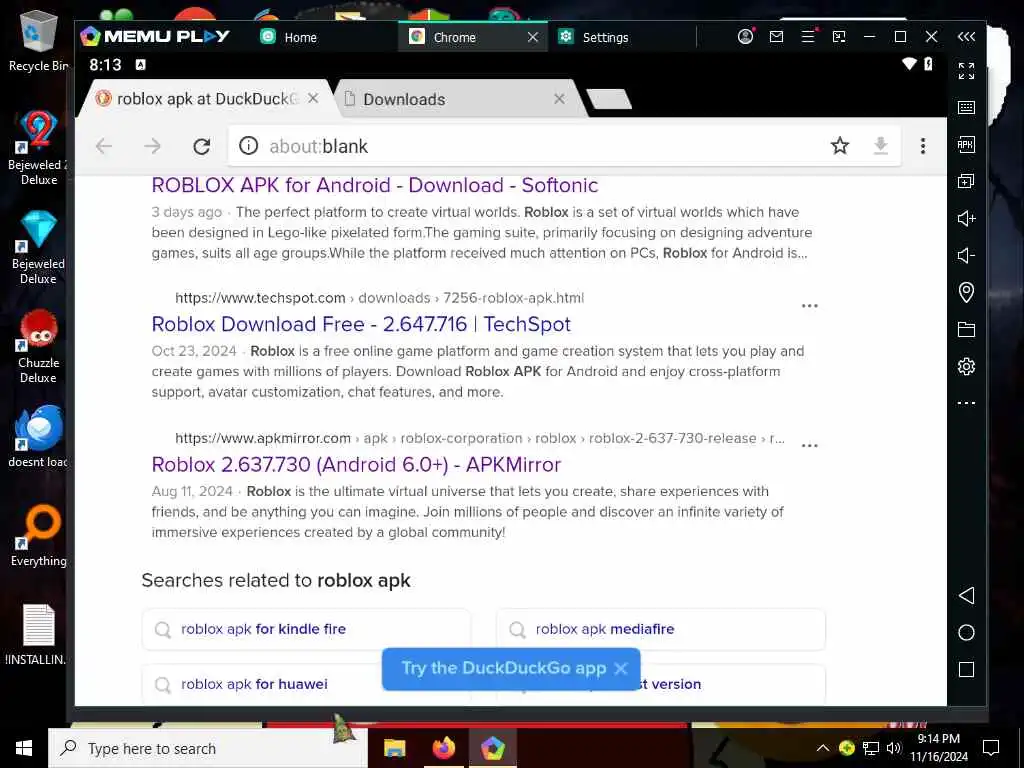Image resolution: width=1024 pixels, height=768 pixels.
Task: Open options dots for APKMirror result
Action: (809, 445)
